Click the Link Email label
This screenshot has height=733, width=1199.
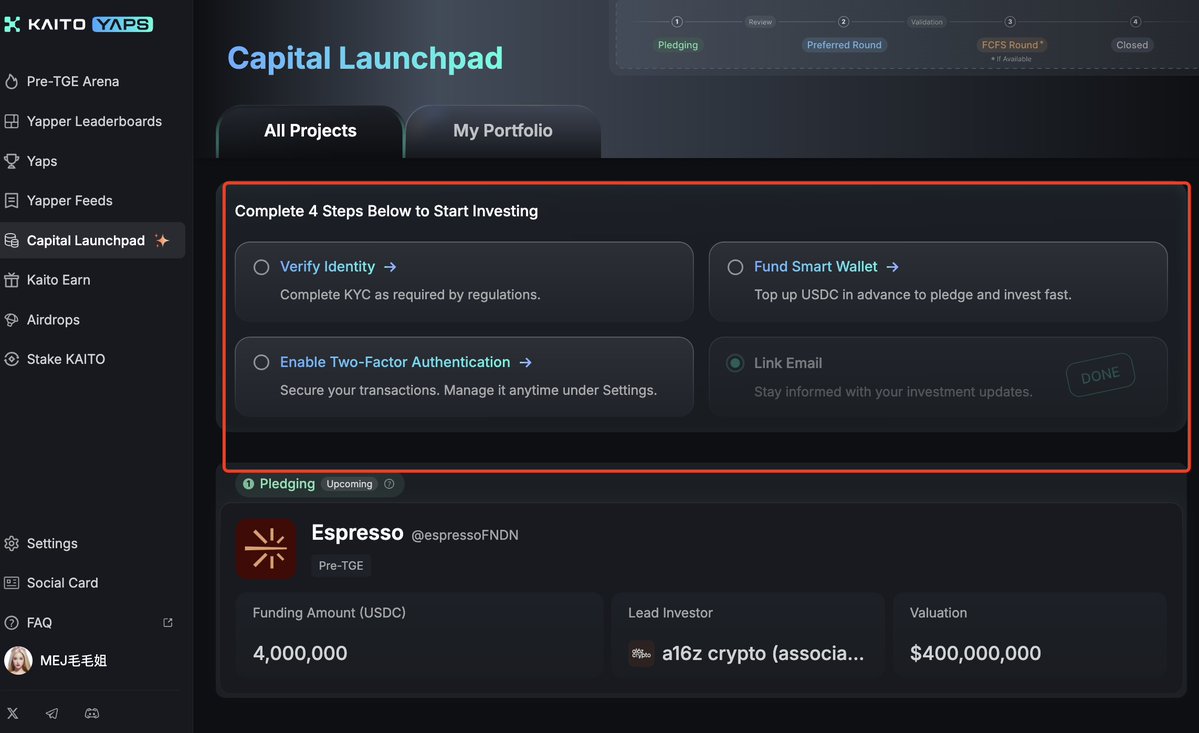[788, 363]
